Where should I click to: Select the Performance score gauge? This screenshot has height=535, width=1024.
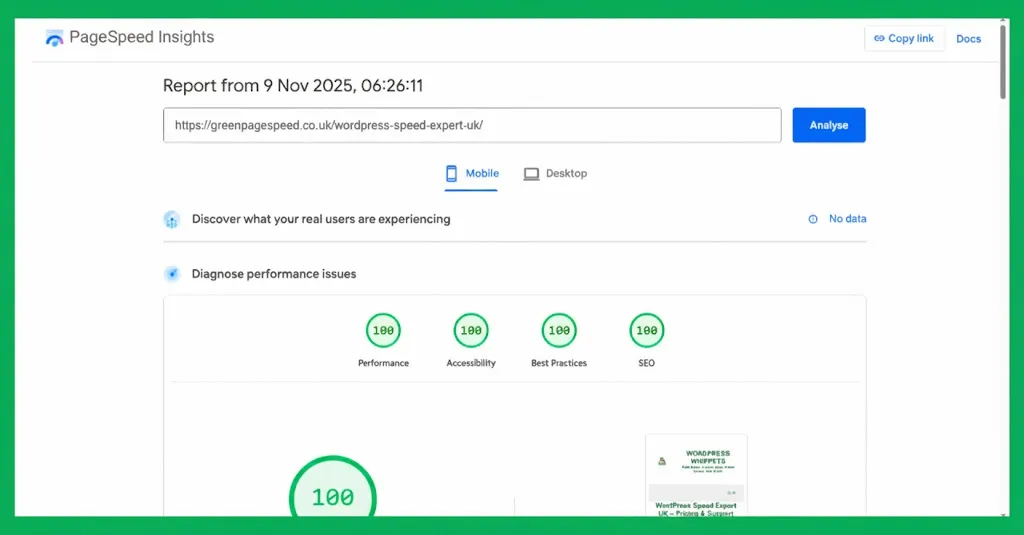pos(383,330)
